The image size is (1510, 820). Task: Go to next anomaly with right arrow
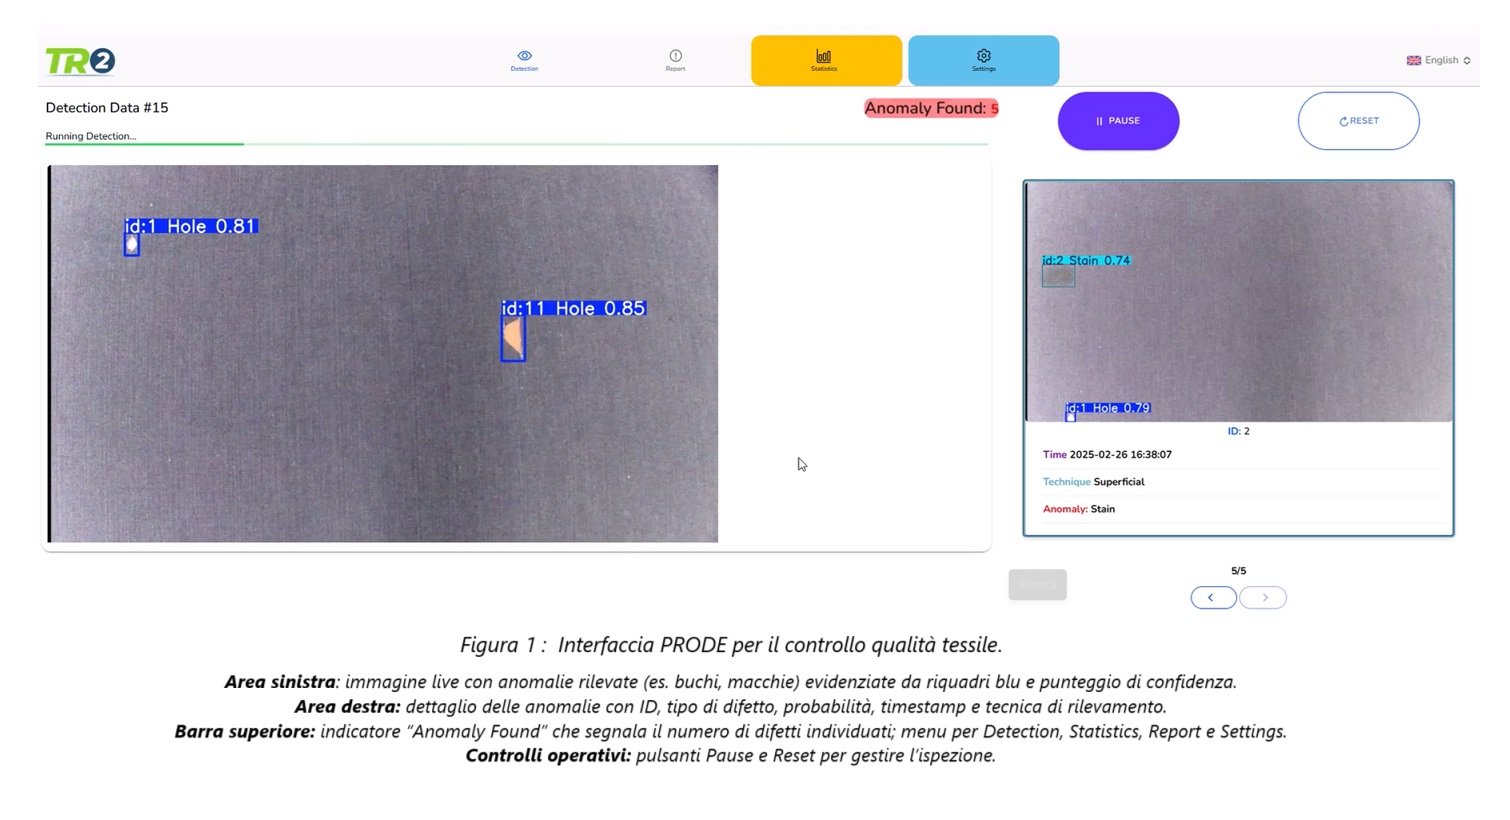(x=1263, y=598)
